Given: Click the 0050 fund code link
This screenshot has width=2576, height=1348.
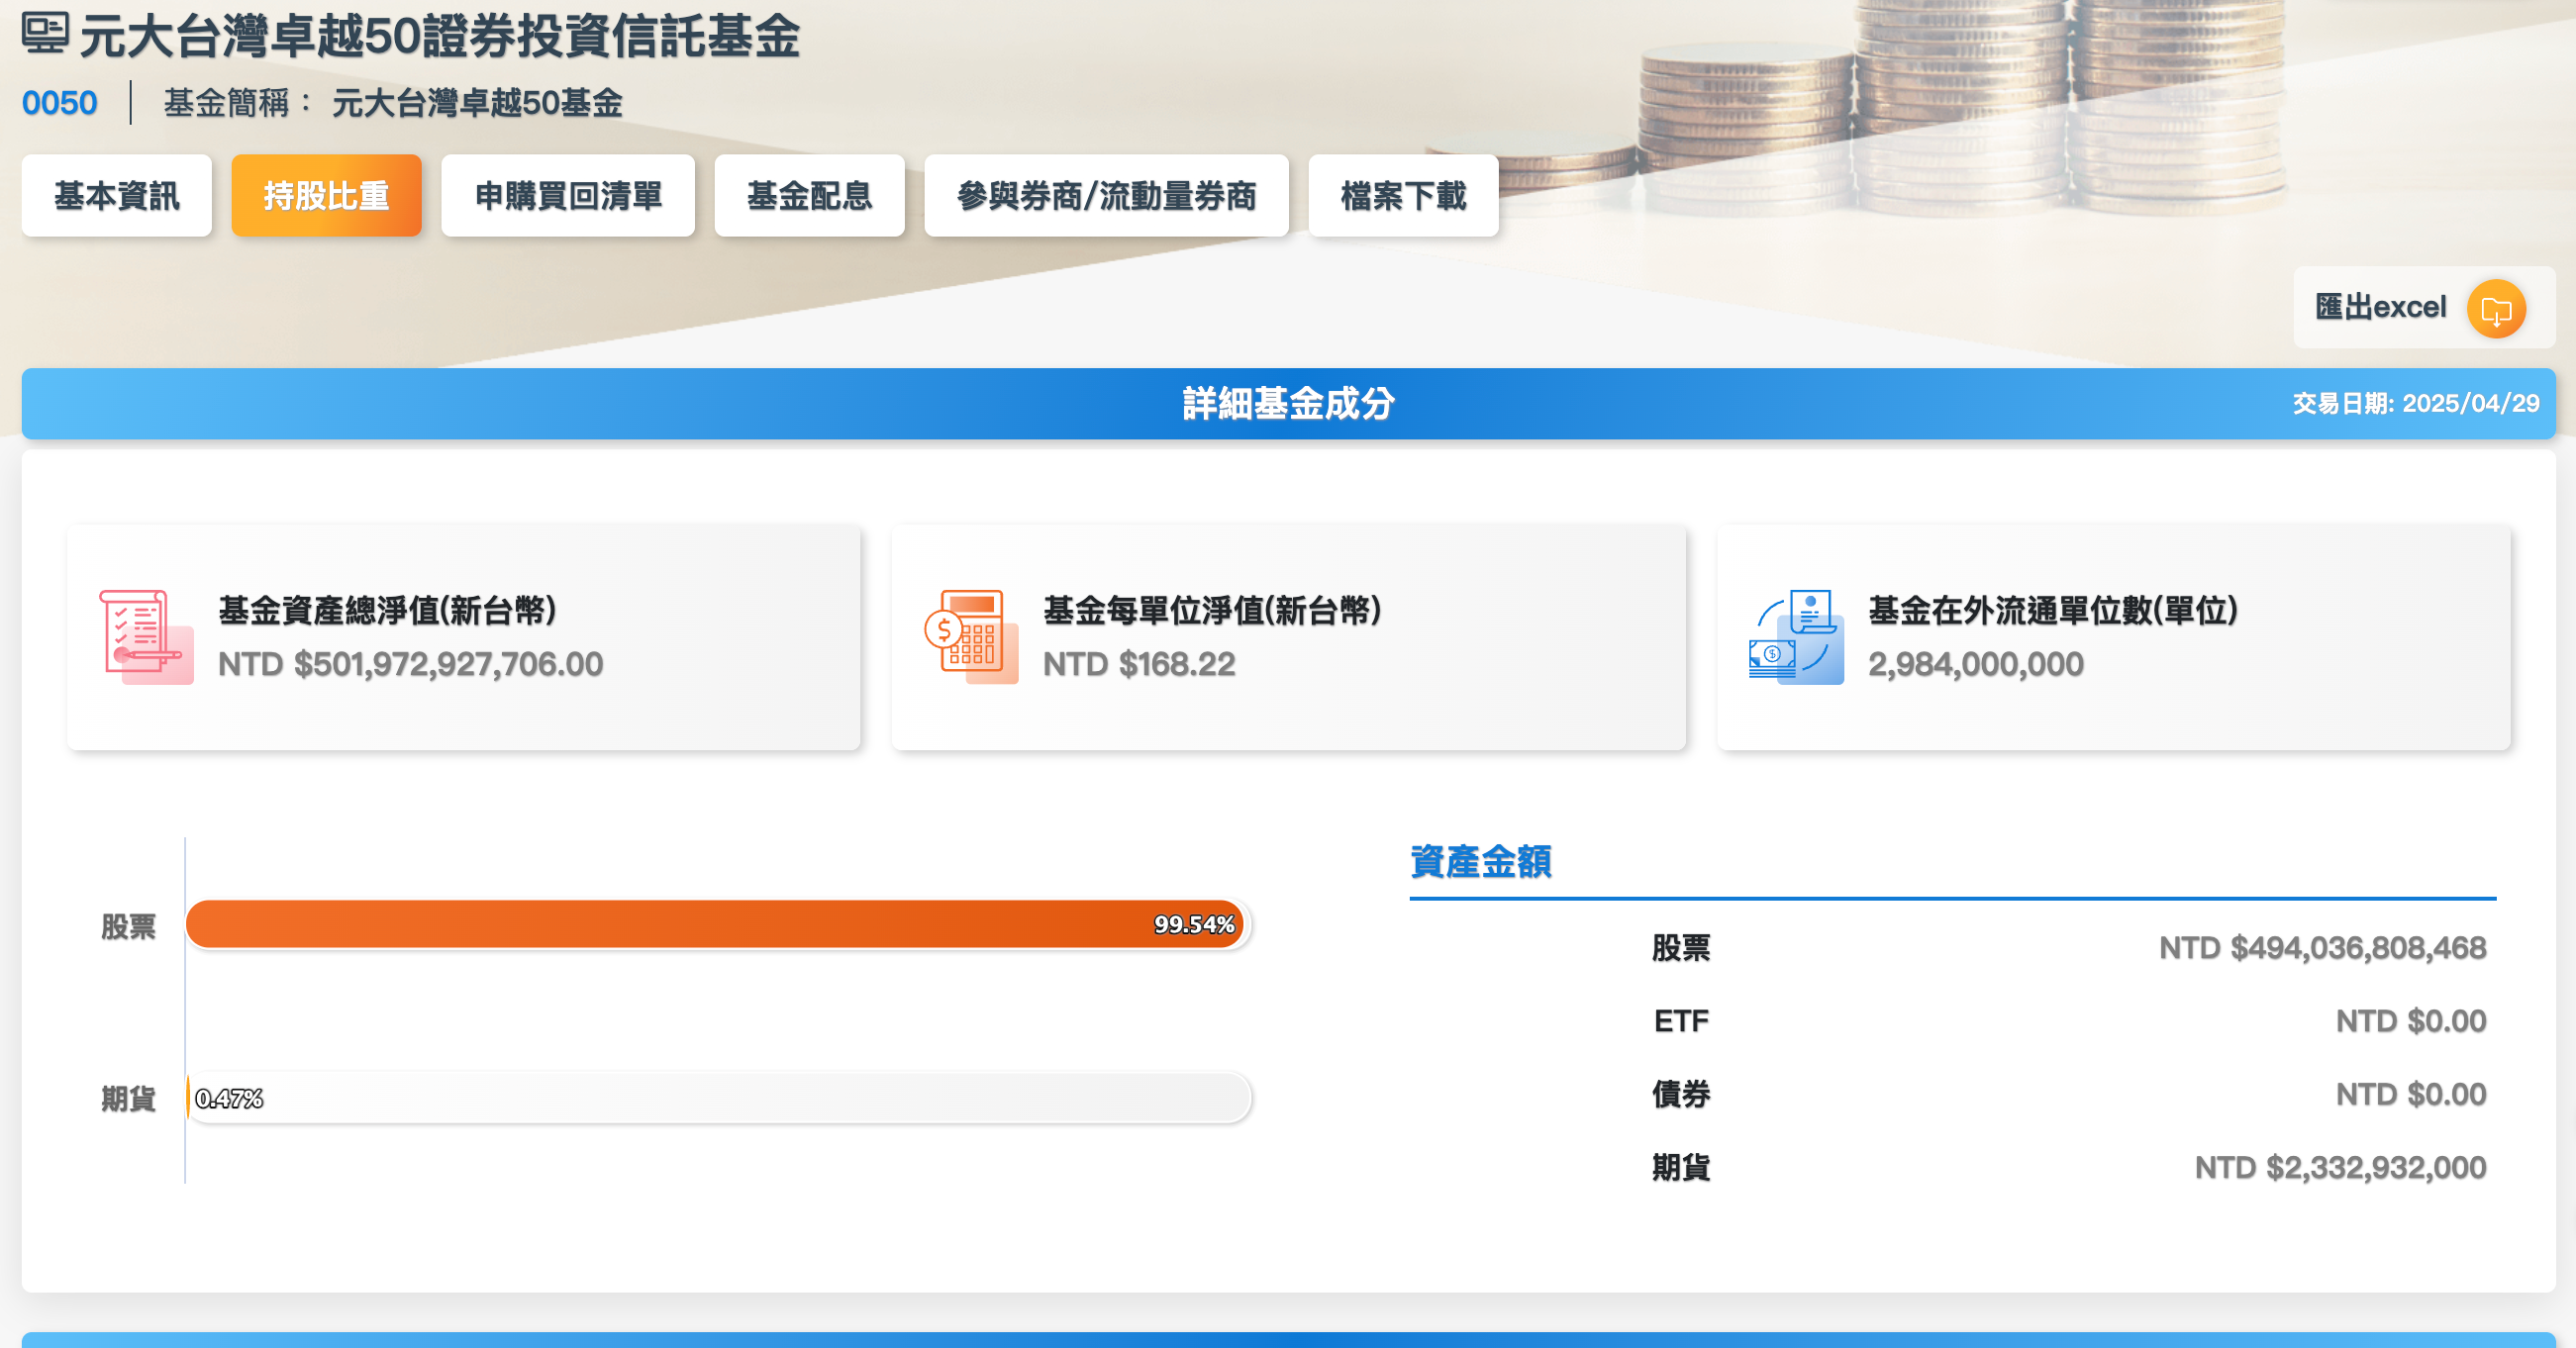Looking at the screenshot, I should click(x=61, y=101).
